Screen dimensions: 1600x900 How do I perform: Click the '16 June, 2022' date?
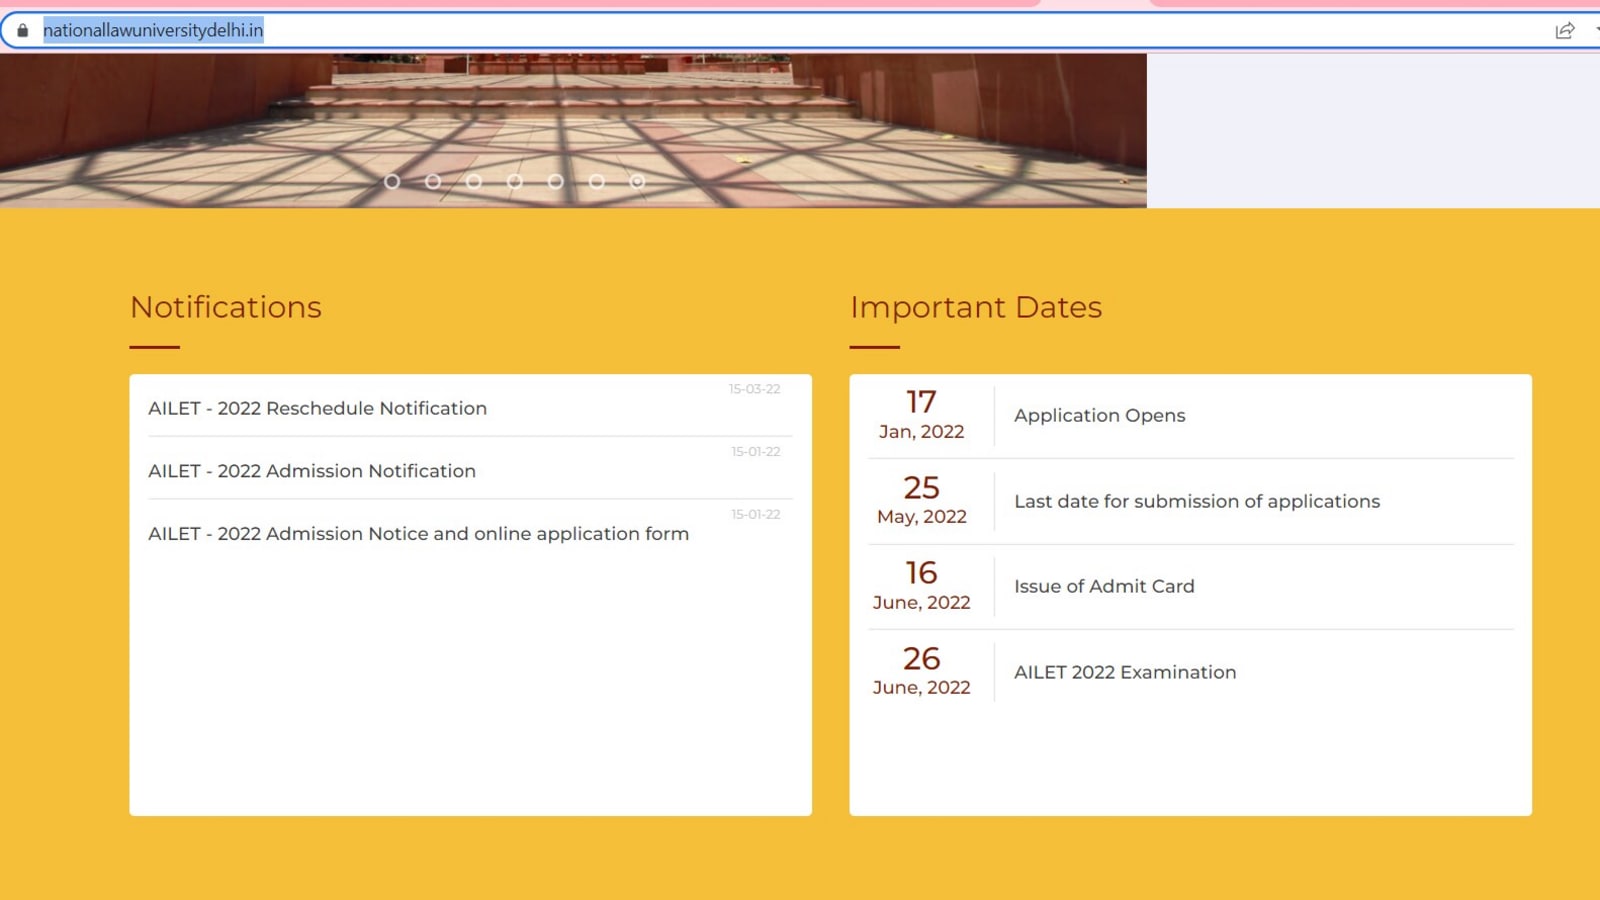(921, 586)
